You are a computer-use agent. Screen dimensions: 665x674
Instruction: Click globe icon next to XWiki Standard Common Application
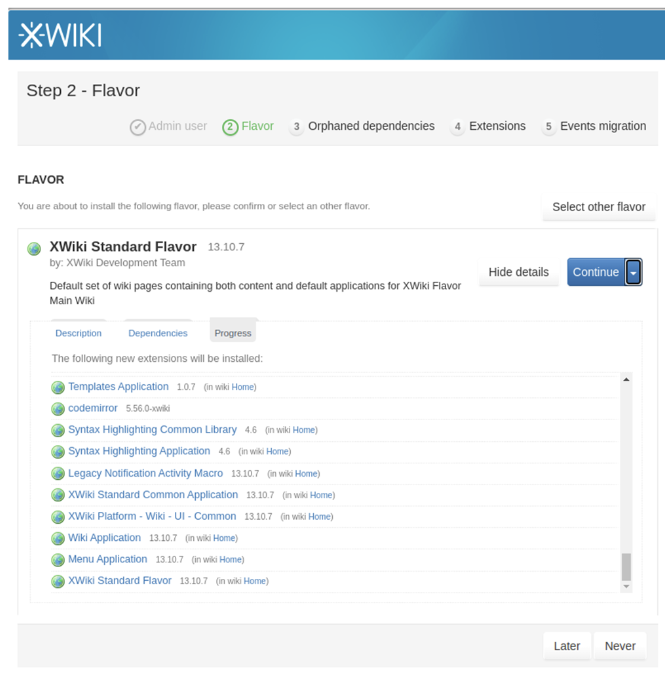point(58,495)
